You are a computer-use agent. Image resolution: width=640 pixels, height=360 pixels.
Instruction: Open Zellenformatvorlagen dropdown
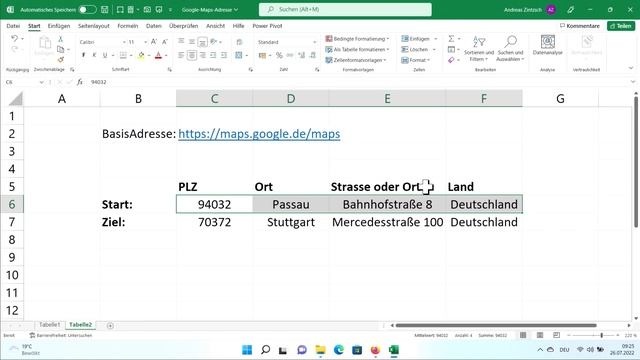356,60
